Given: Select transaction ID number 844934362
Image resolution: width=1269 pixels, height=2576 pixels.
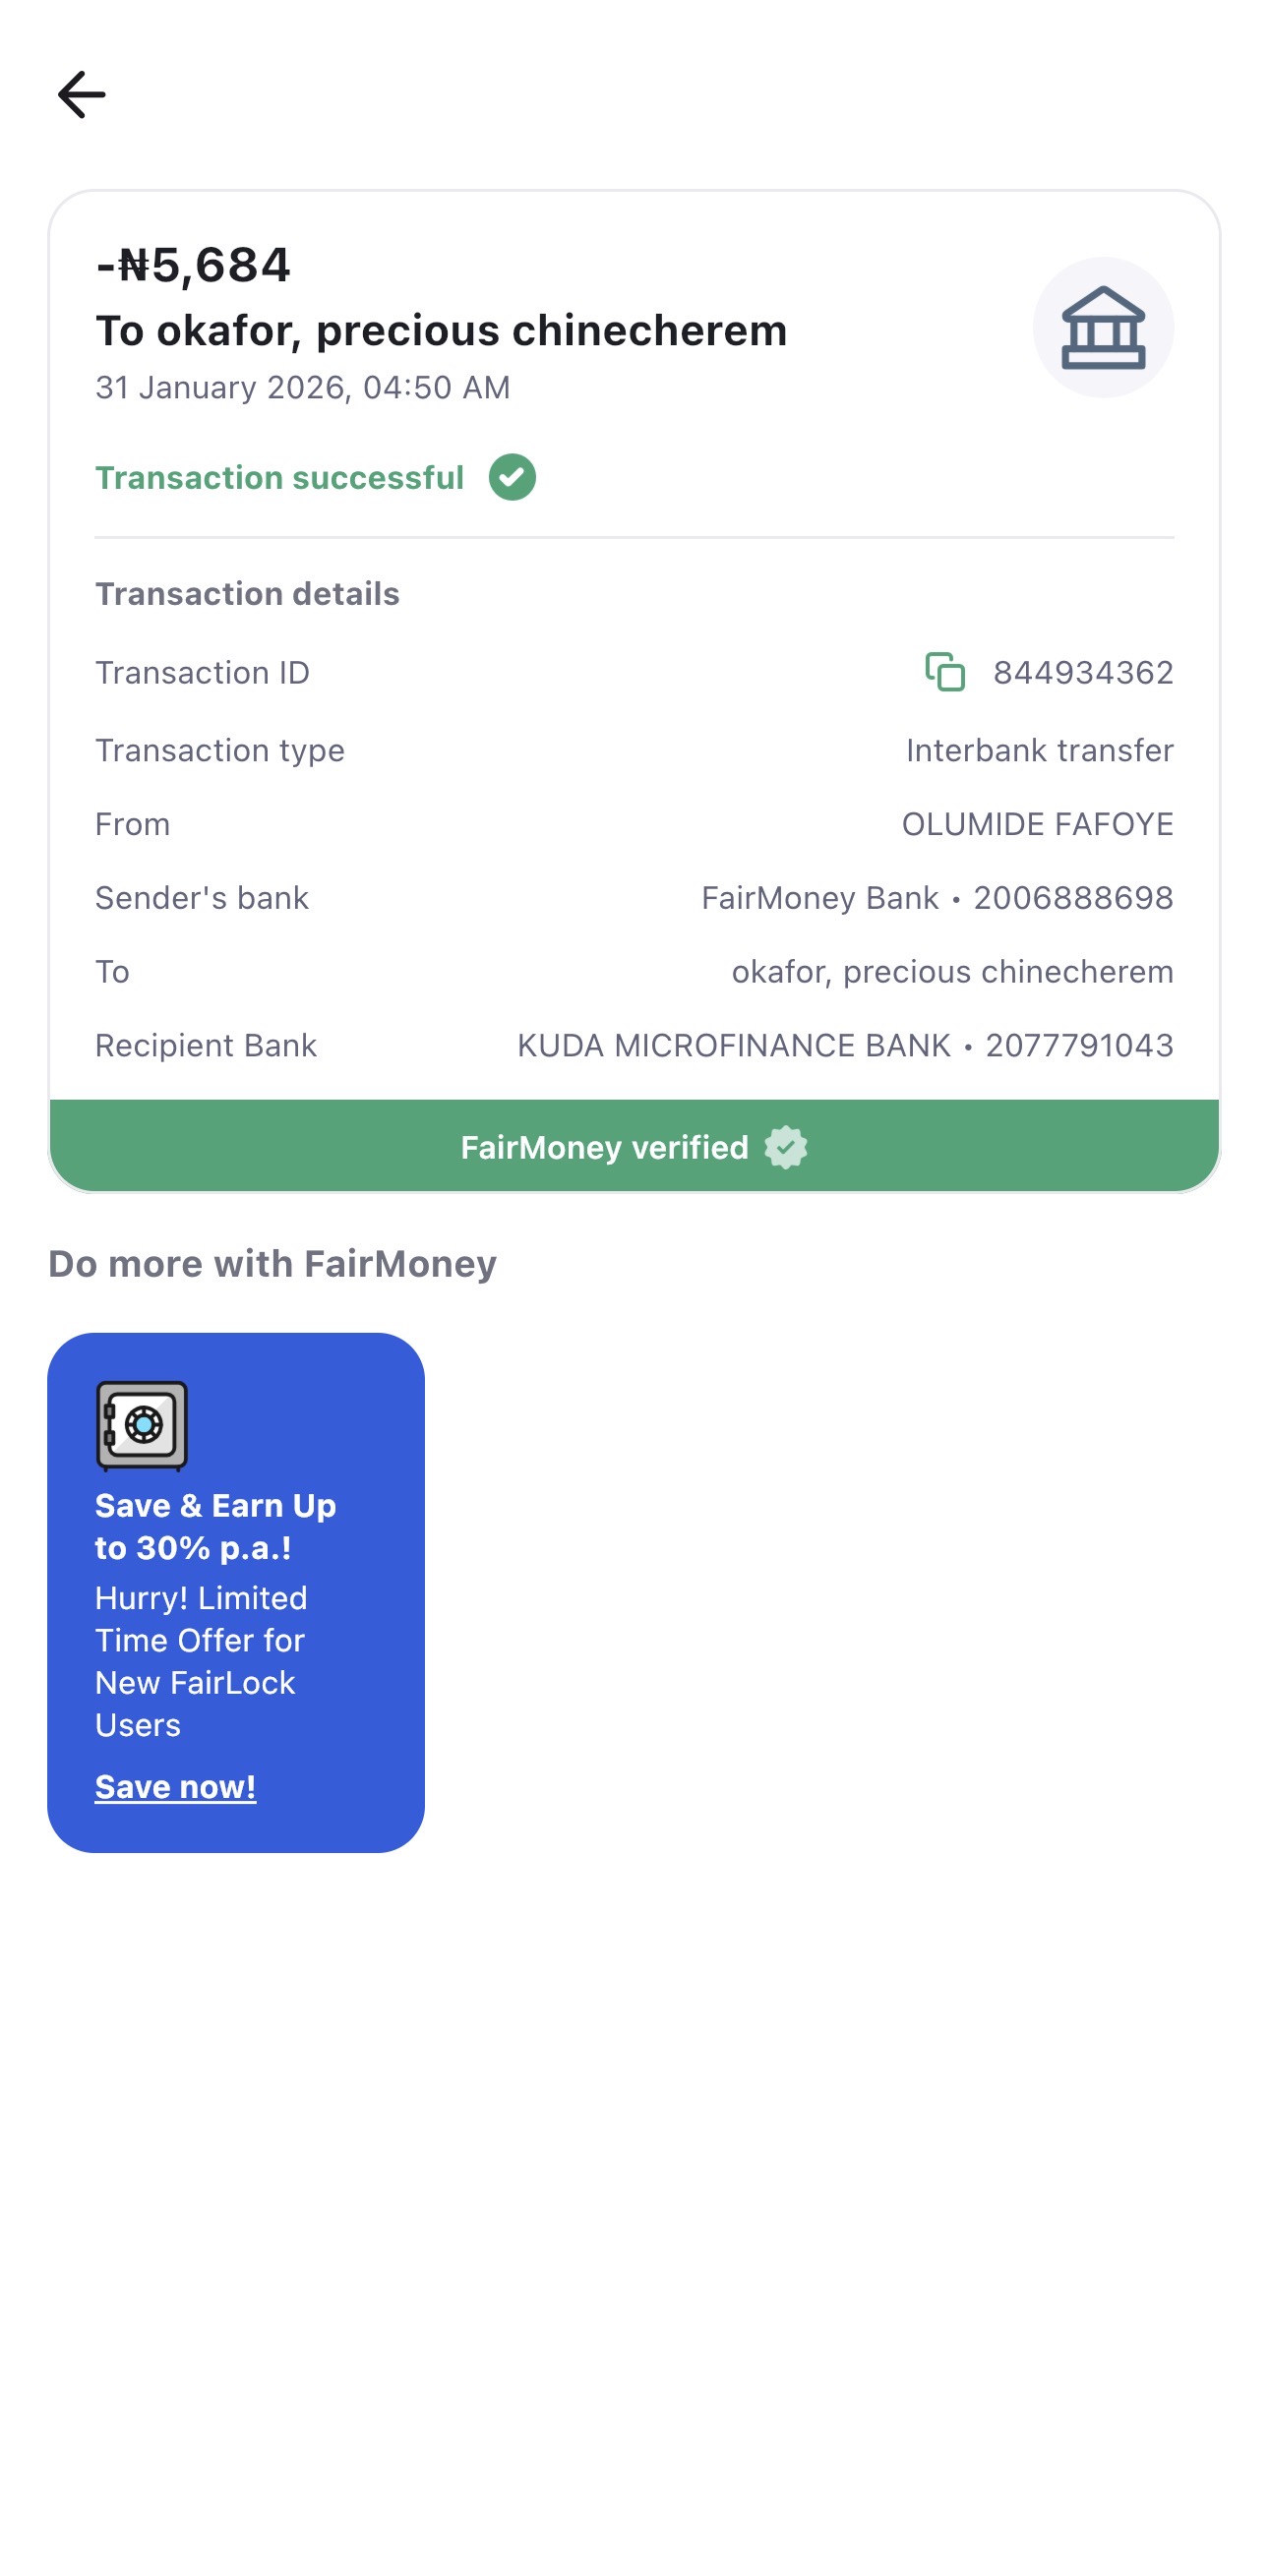Looking at the screenshot, I should 1082,673.
